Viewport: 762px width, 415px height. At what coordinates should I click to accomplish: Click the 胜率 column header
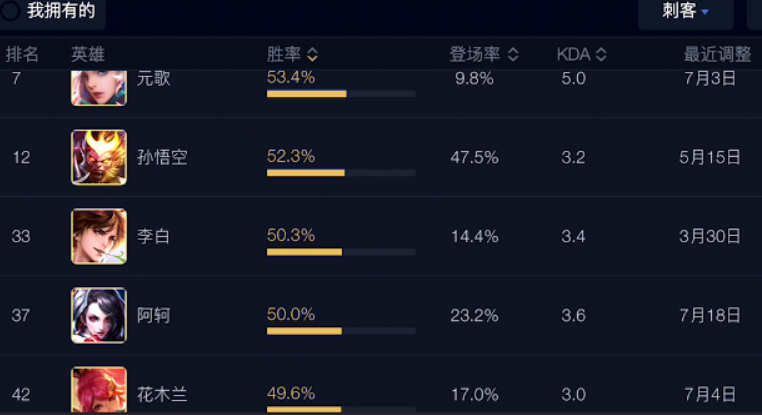(284, 54)
